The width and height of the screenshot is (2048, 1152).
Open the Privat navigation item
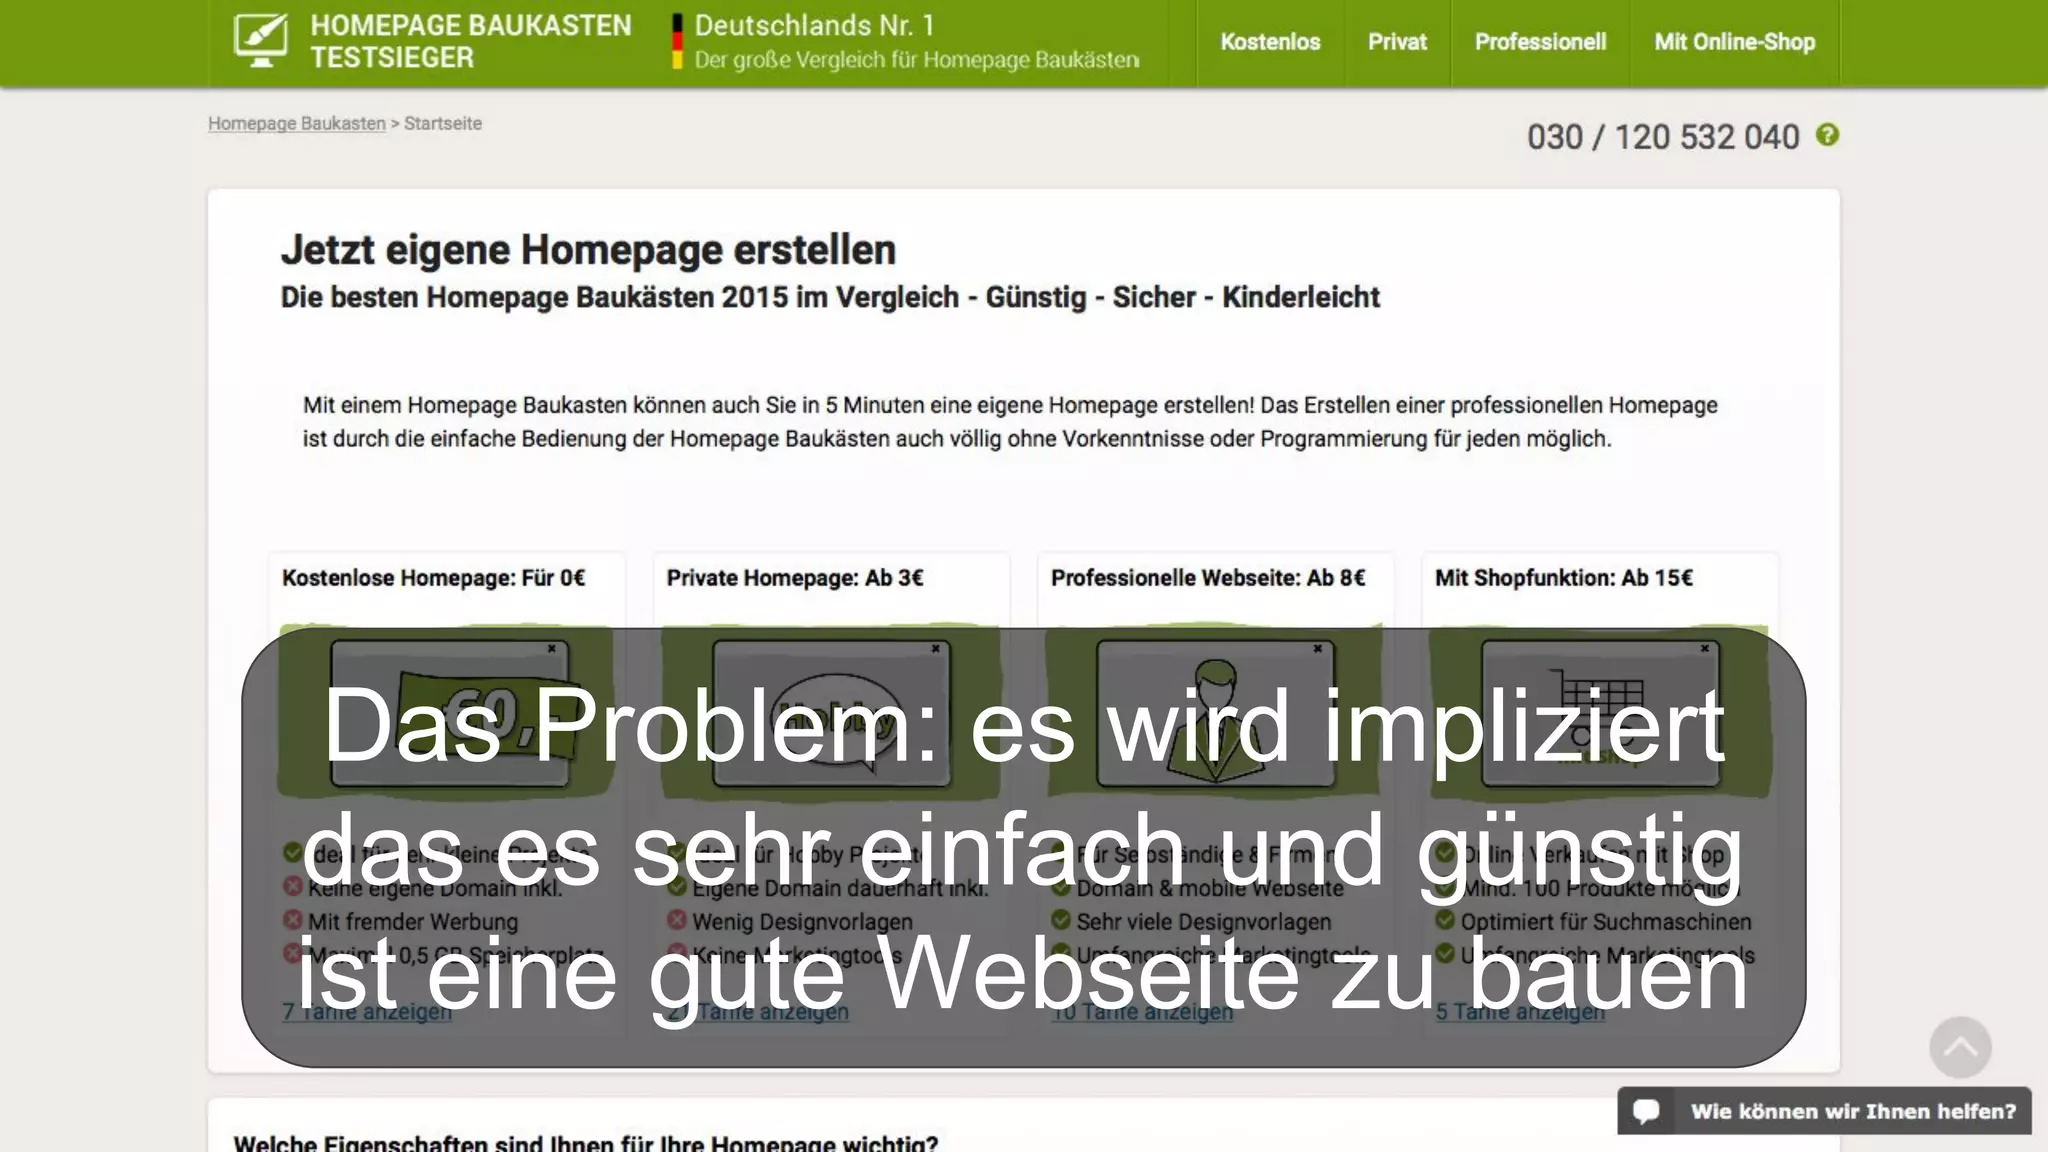point(1397,42)
